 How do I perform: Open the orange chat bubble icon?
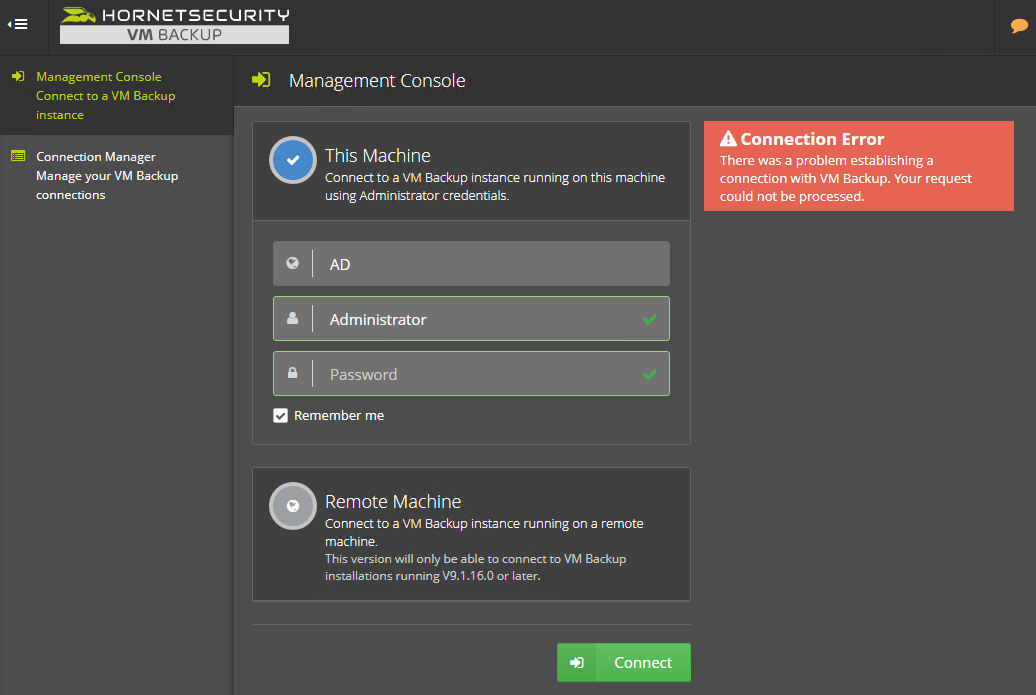[x=1019, y=26]
